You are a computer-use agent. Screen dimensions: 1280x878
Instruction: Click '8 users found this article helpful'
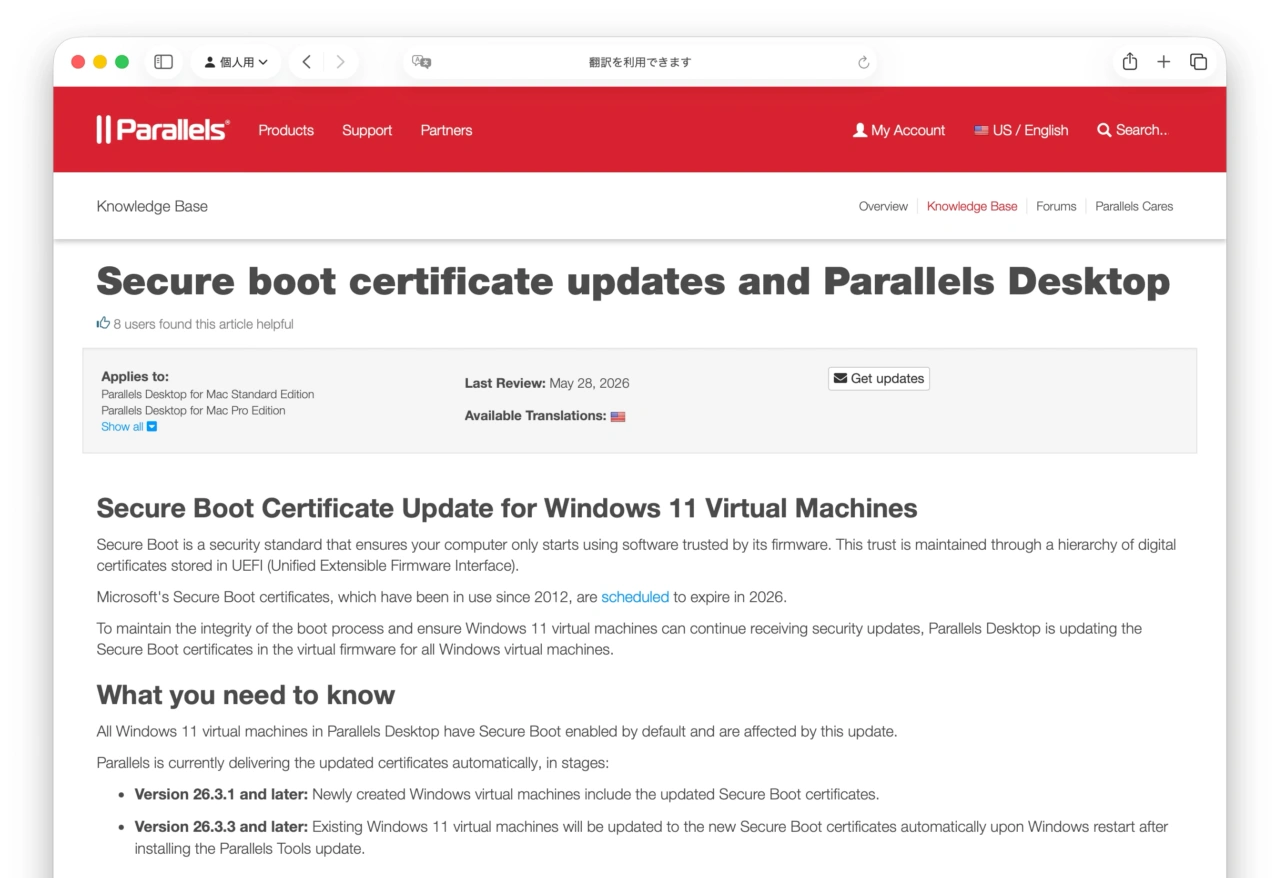pos(203,324)
